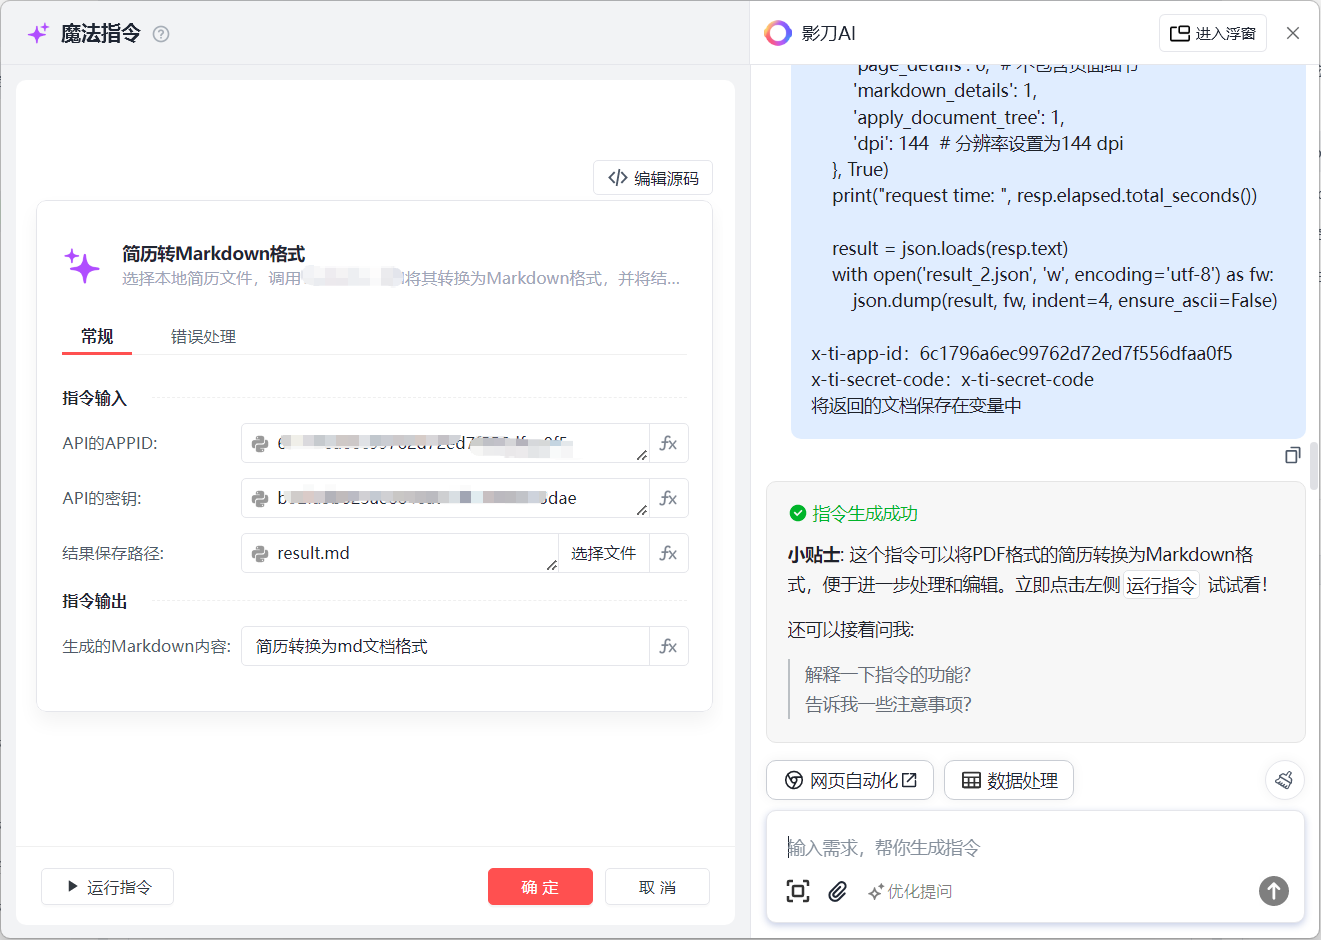Click 进入浮窗 floating window button

pos(1213,33)
